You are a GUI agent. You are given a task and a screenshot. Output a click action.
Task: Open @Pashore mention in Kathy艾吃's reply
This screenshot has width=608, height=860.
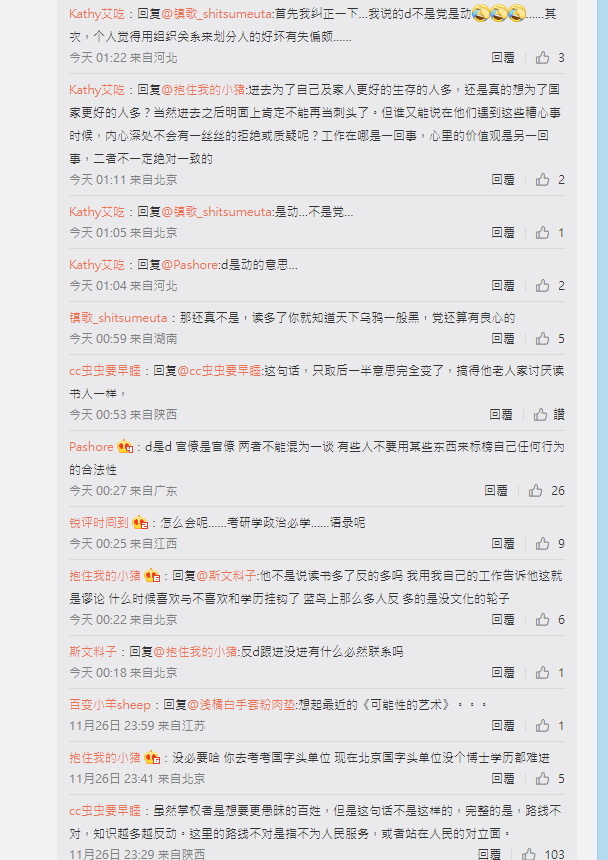coord(189,265)
